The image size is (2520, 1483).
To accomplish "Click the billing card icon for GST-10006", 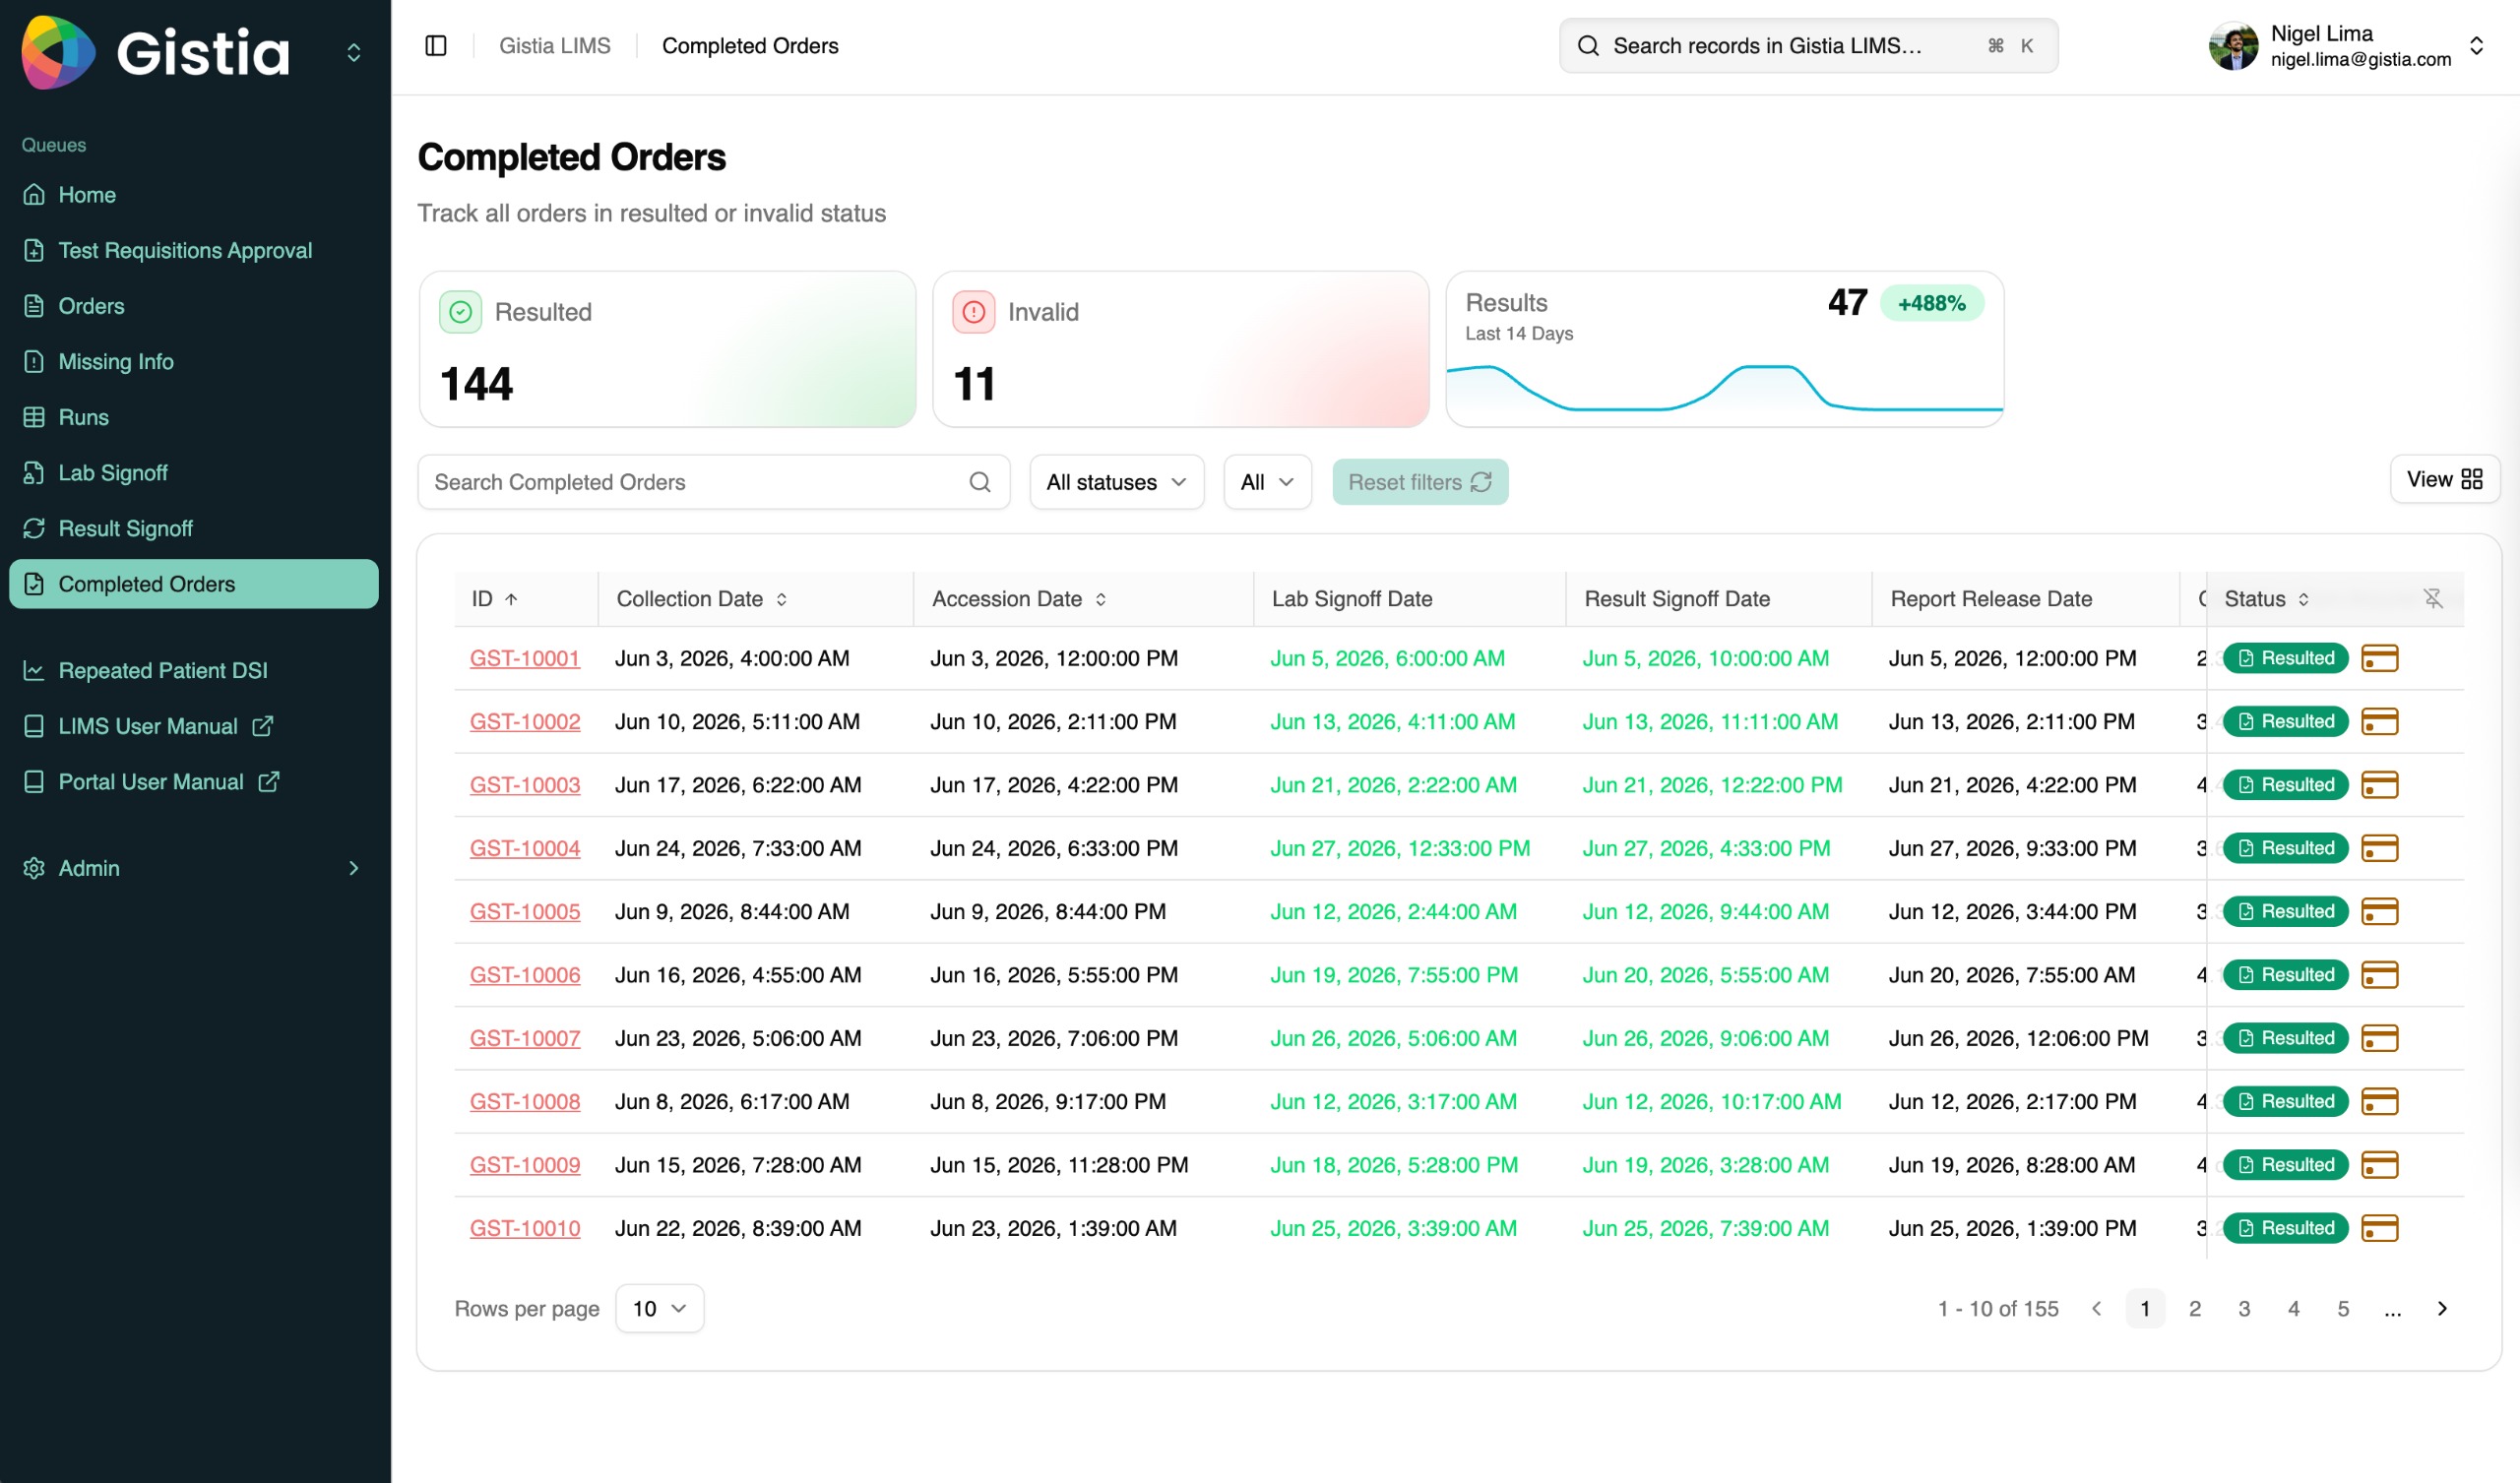I will point(2379,975).
